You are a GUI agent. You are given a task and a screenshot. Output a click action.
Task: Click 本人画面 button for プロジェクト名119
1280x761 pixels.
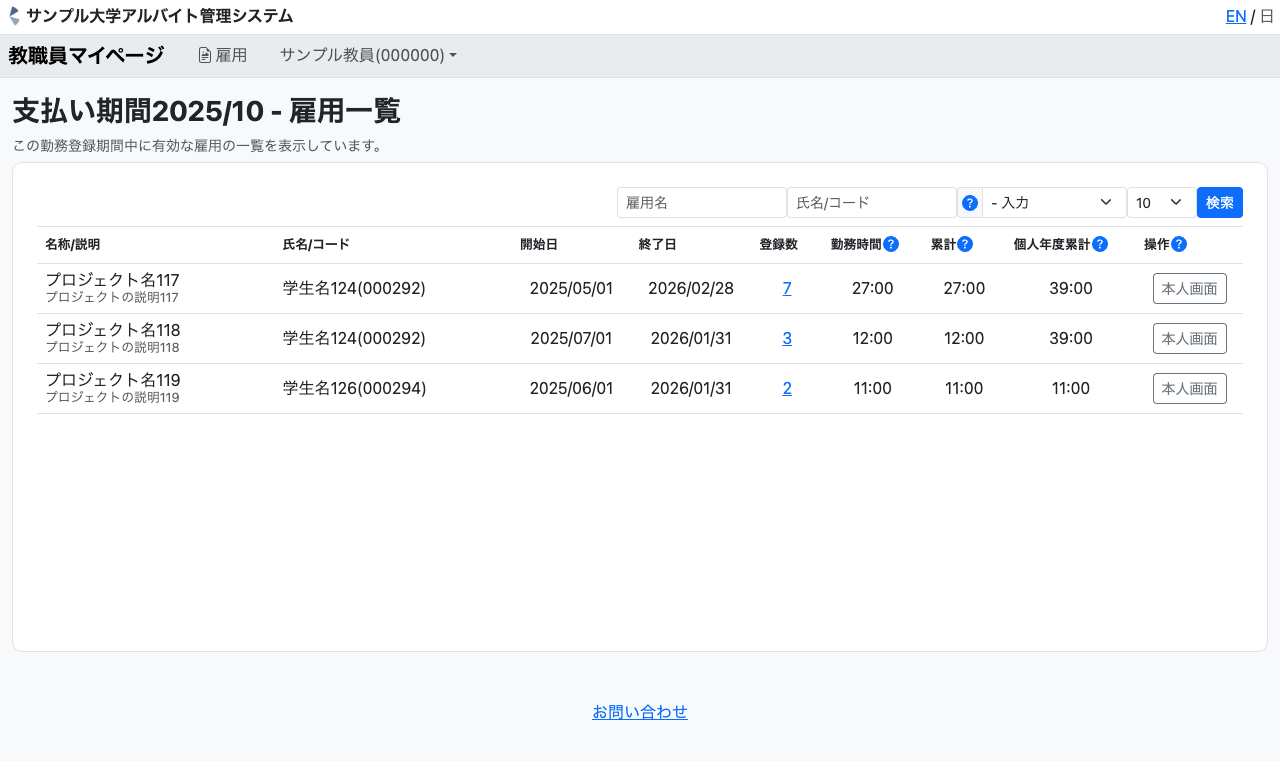click(x=1189, y=388)
